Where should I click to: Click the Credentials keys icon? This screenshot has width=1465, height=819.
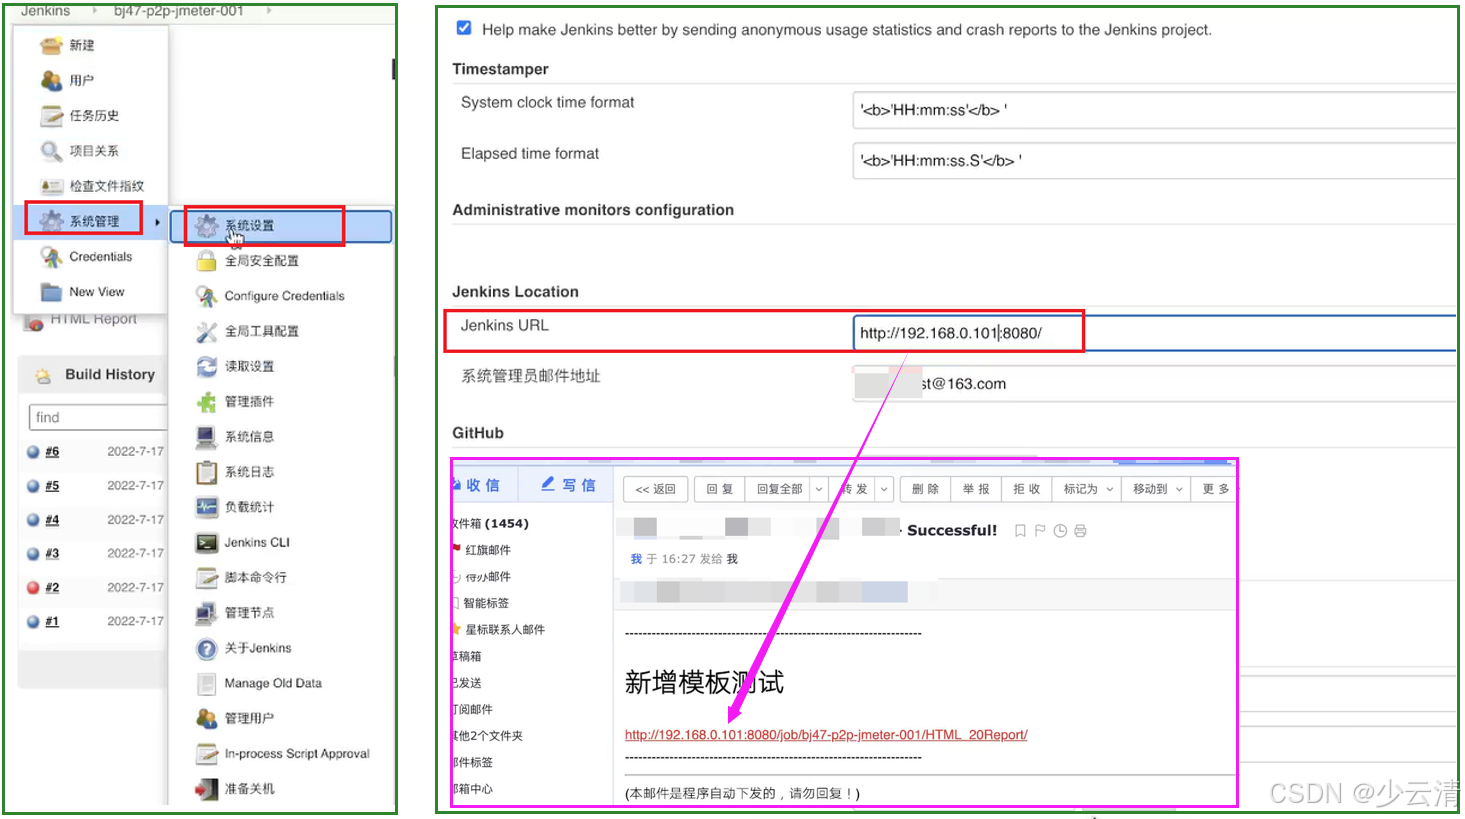[51, 257]
